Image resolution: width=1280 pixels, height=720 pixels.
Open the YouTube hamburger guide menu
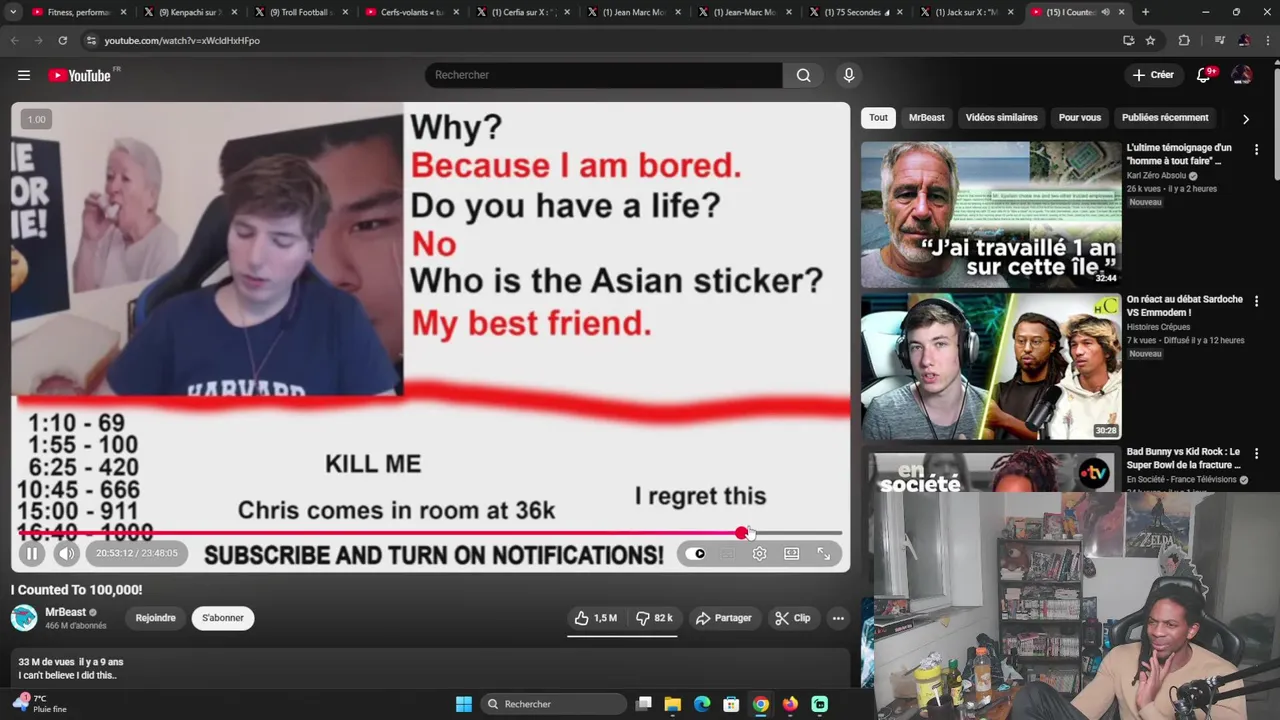pyautogui.click(x=24, y=75)
